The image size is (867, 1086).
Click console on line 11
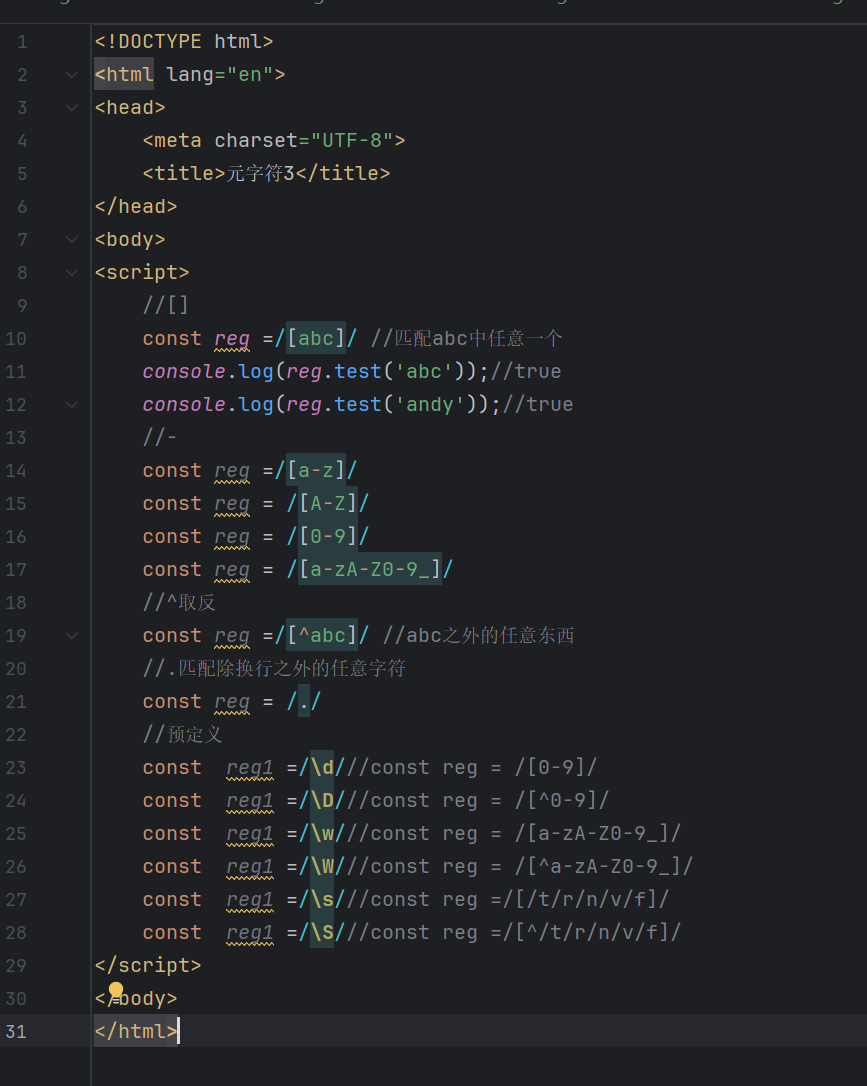(184, 371)
